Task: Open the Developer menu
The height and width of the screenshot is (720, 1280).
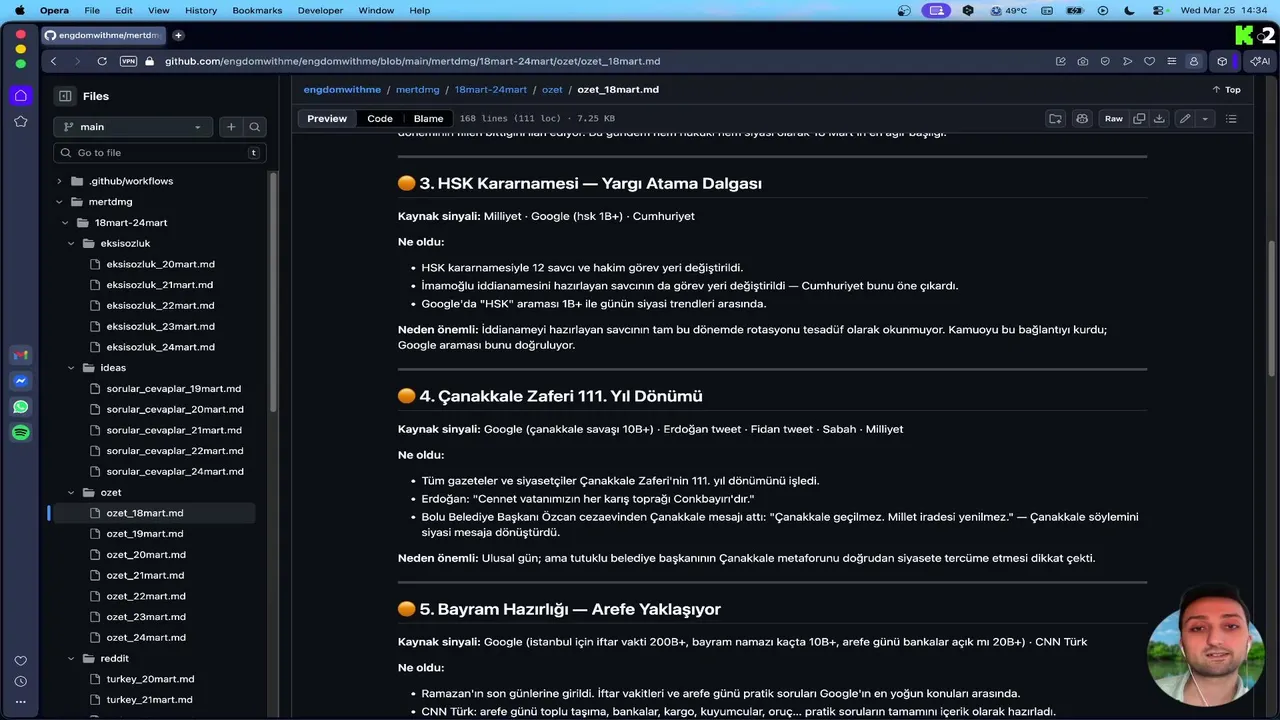Action: tap(320, 10)
